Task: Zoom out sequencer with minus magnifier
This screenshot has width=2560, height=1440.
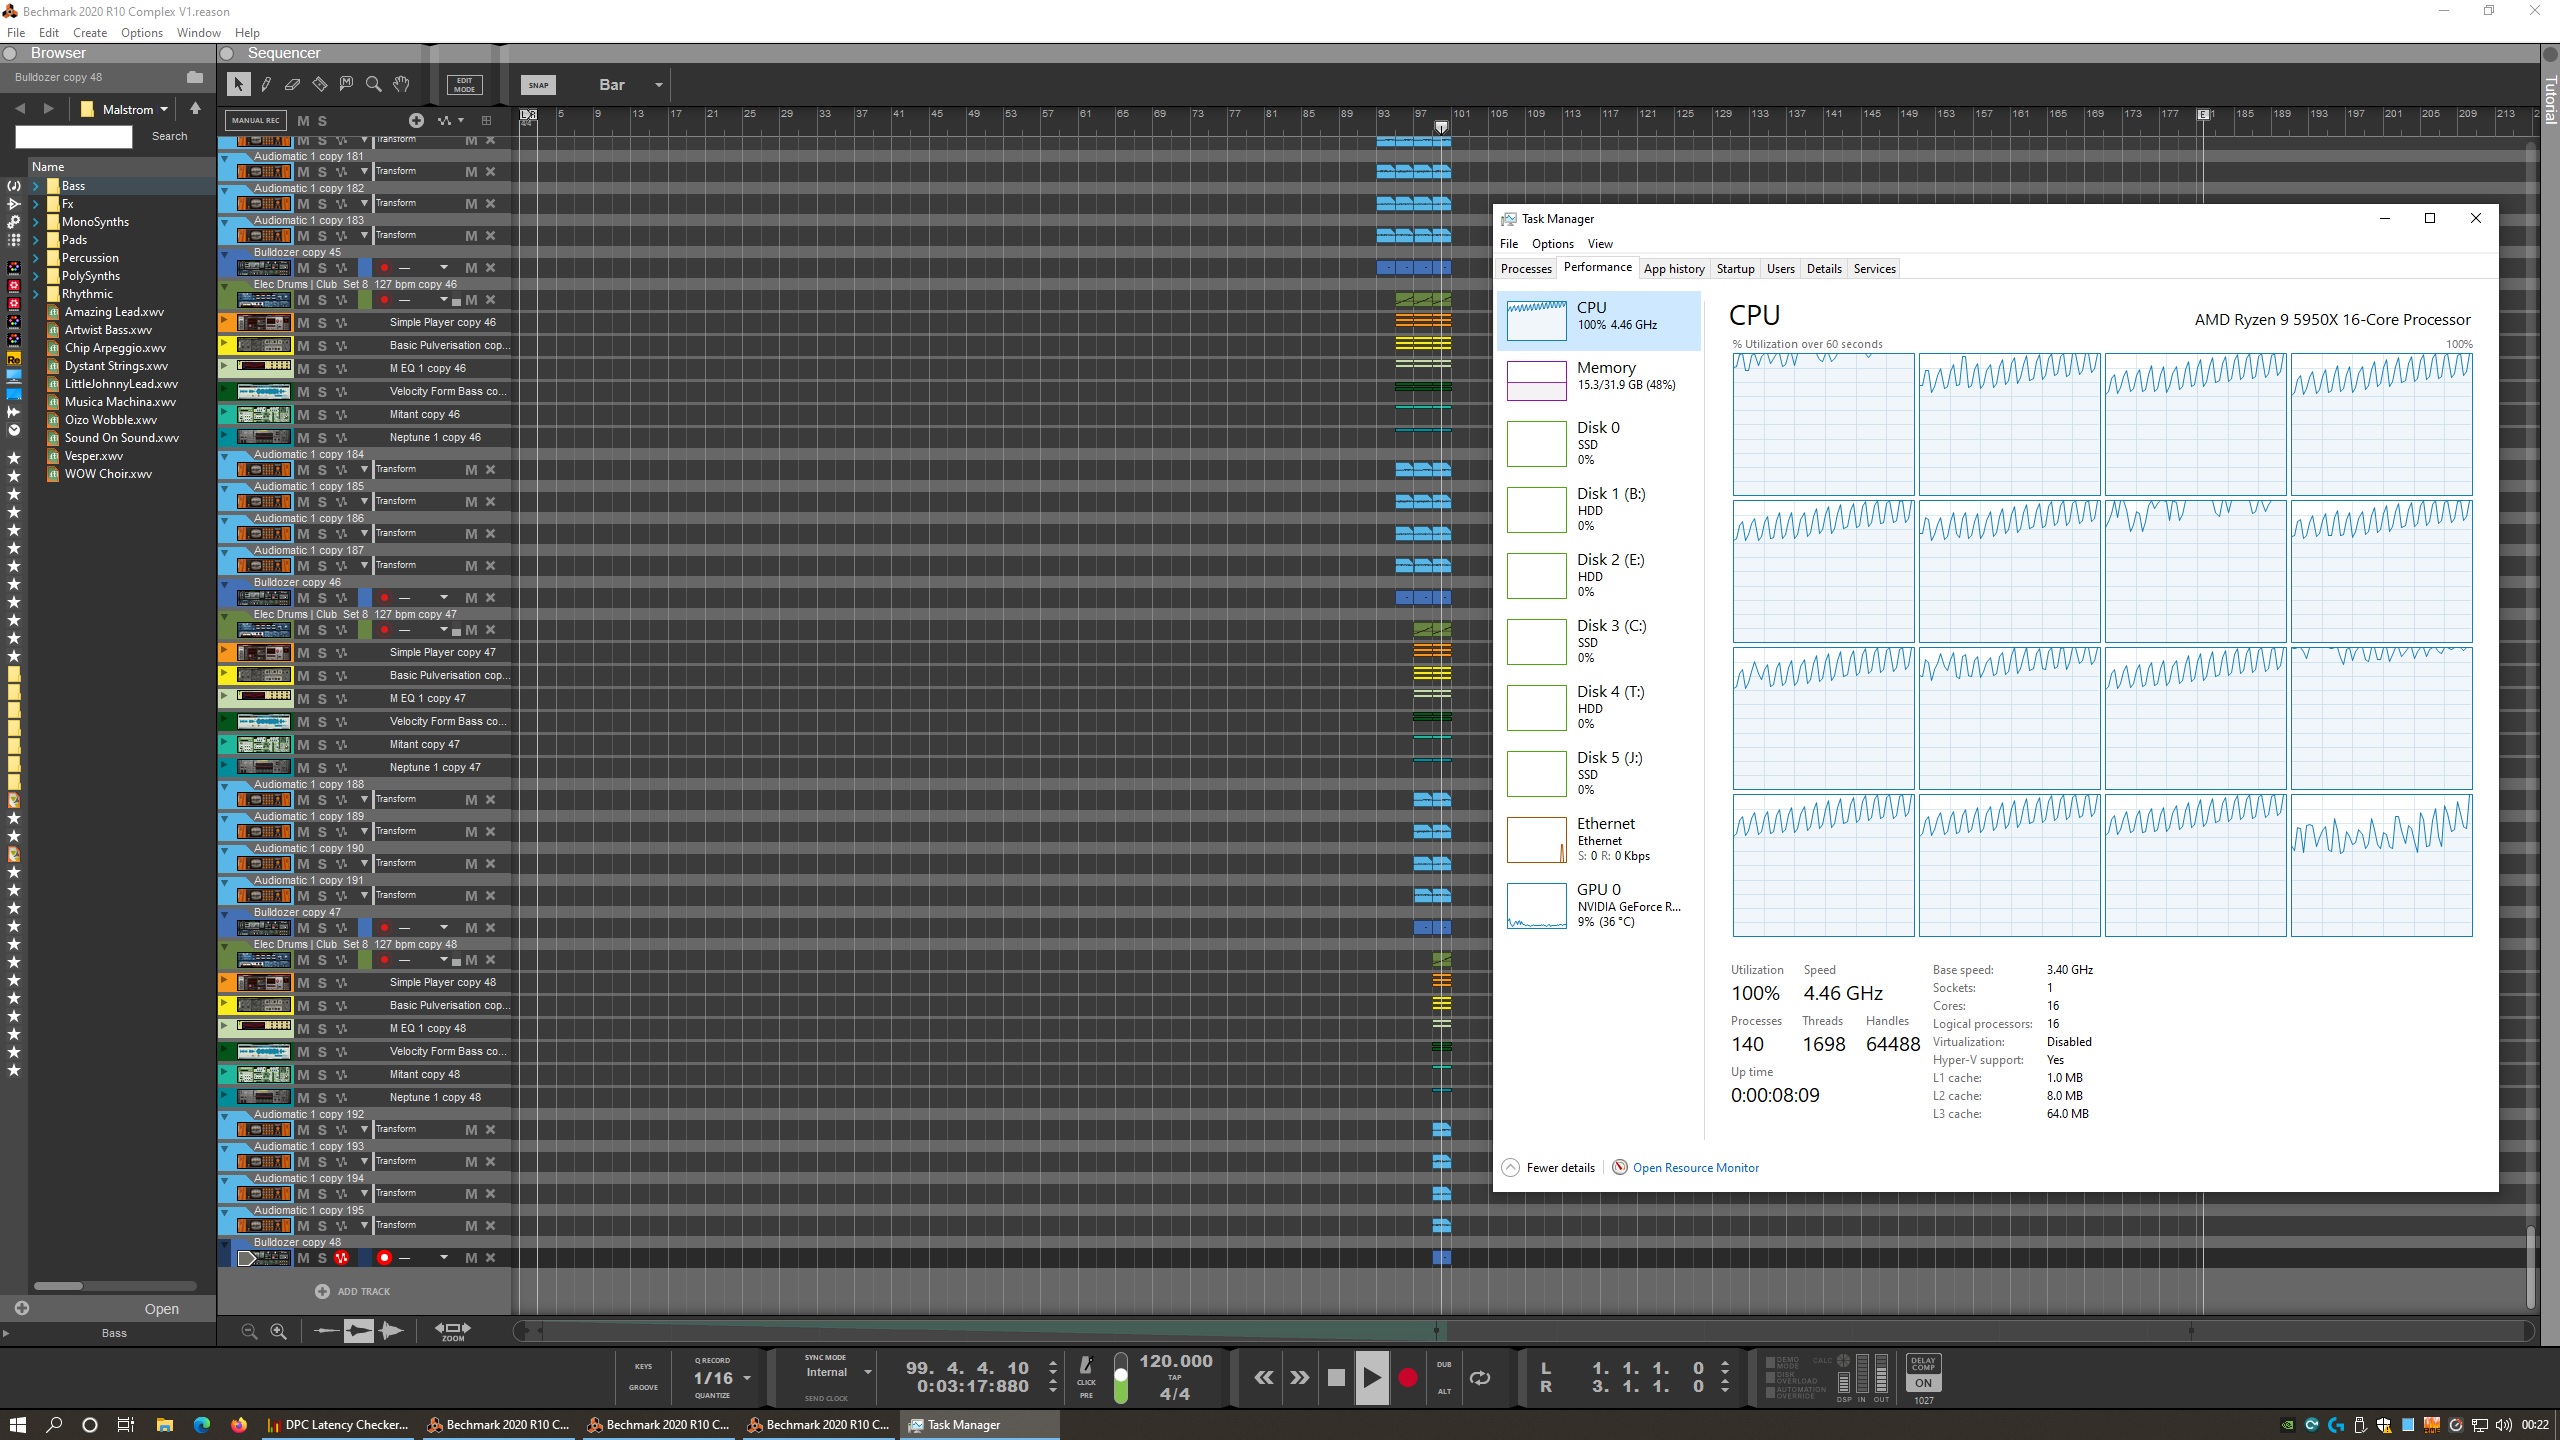Action: 249,1331
